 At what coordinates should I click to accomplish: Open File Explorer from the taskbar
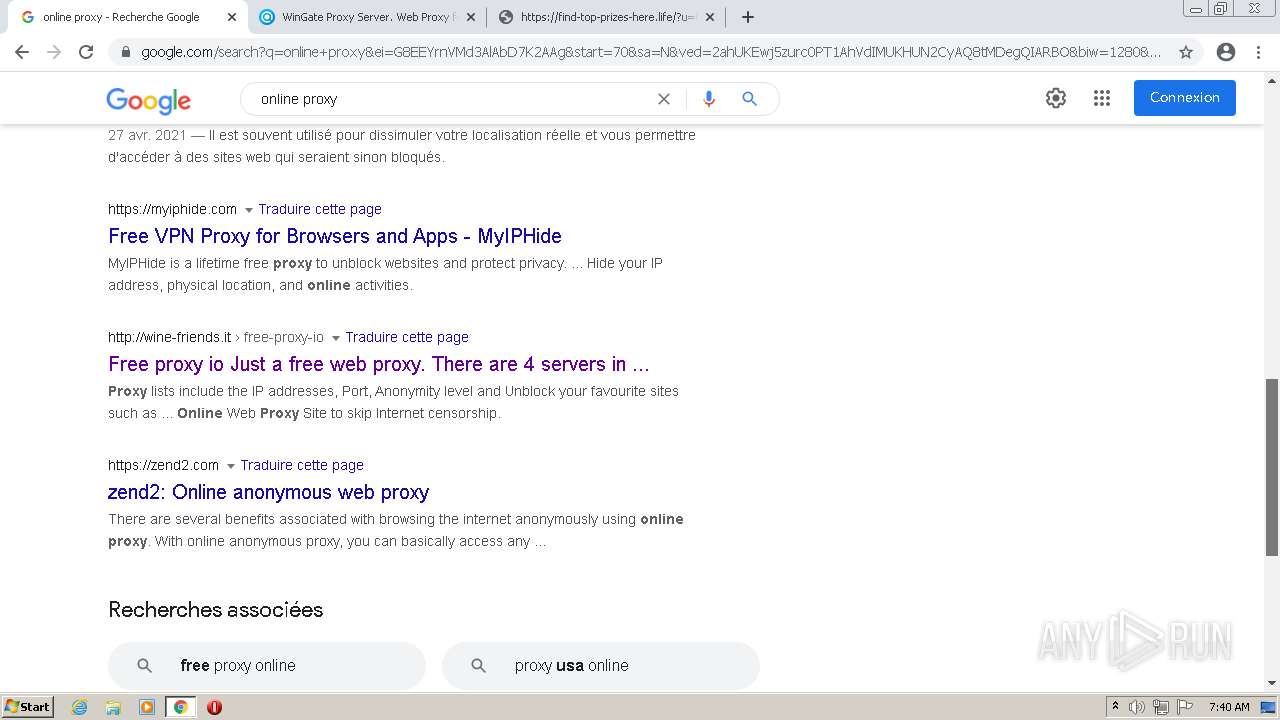(x=113, y=707)
